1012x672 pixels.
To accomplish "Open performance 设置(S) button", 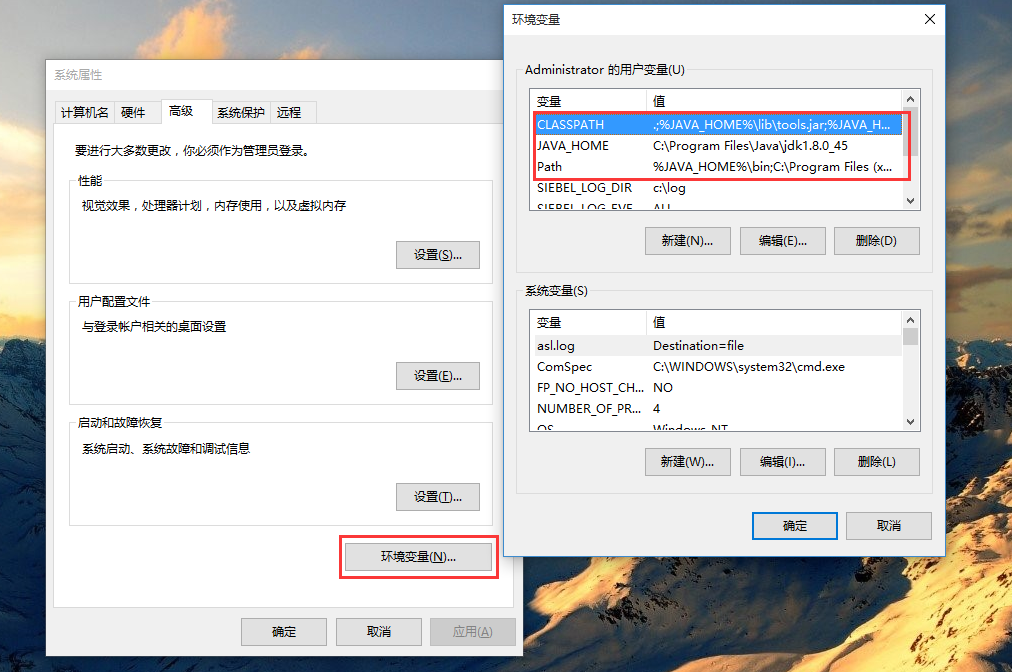I will point(438,255).
